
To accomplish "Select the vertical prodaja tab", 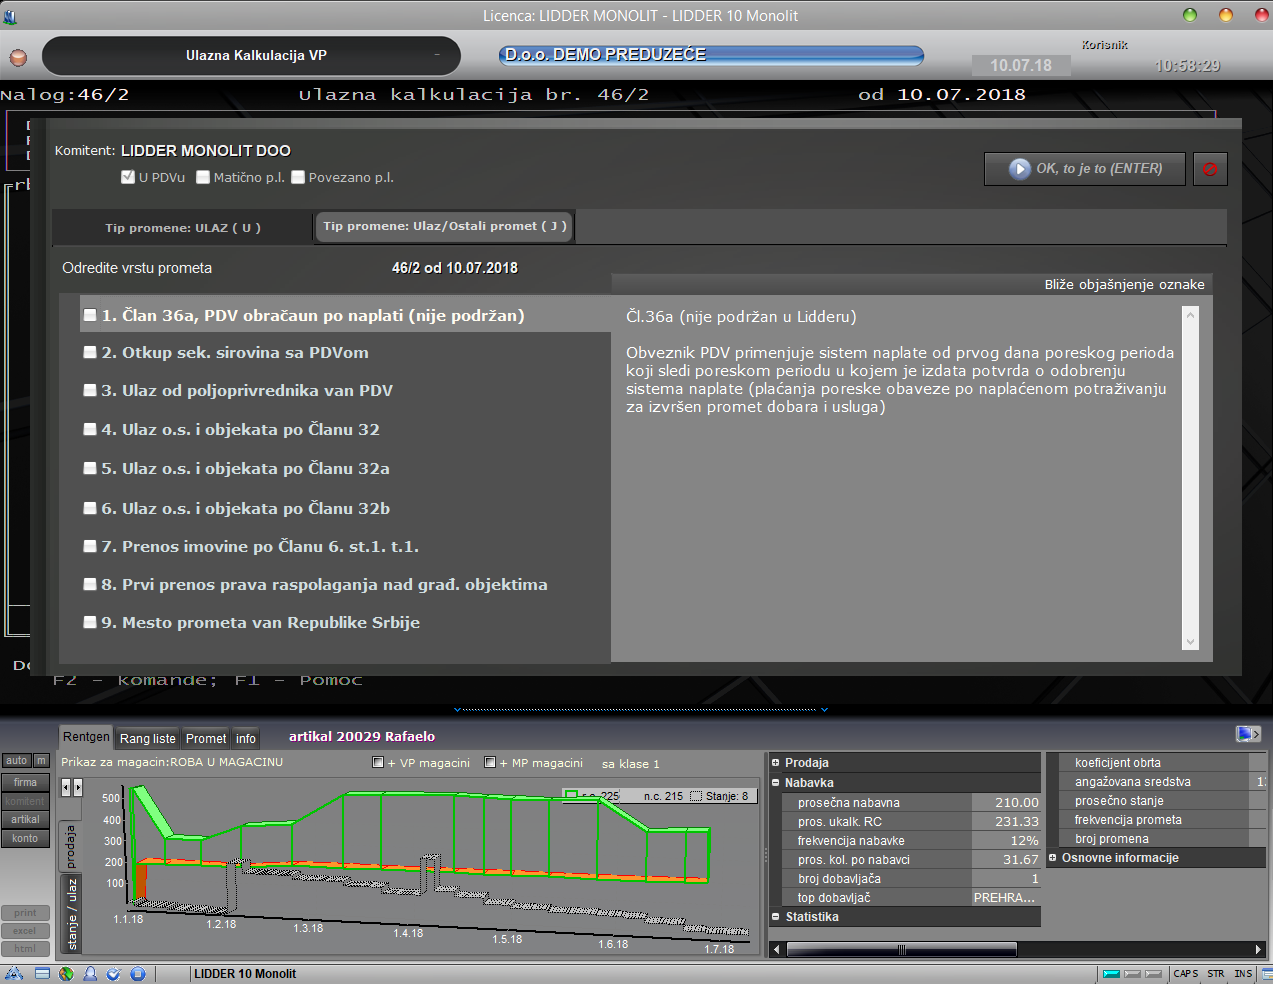I will coord(71,846).
